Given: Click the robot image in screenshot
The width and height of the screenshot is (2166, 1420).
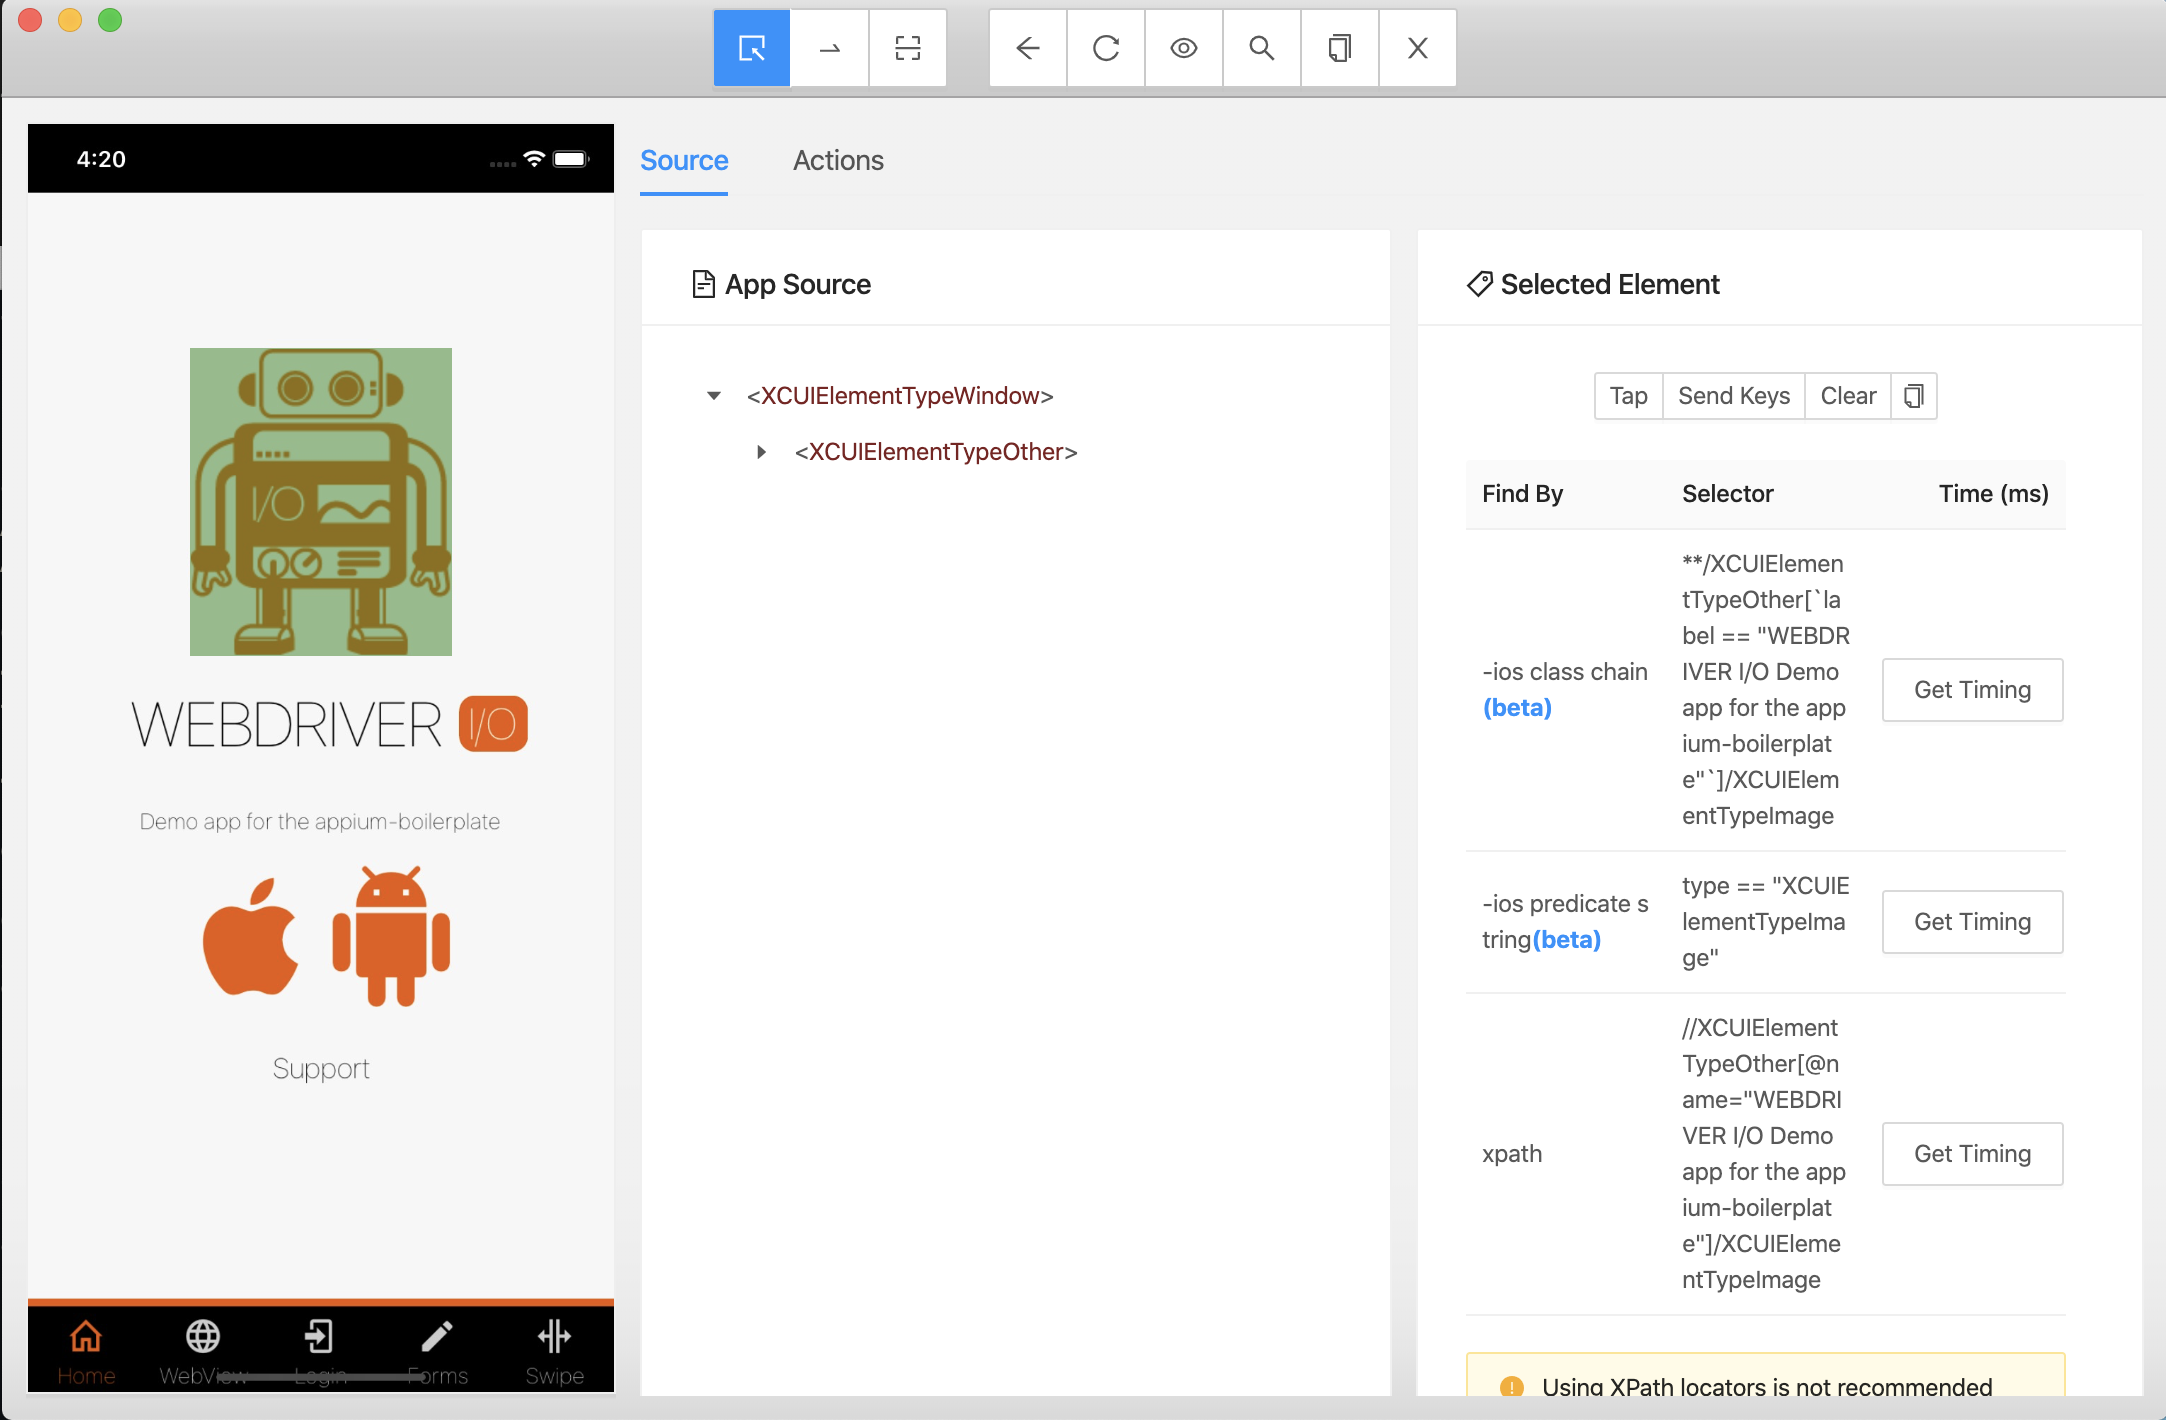Looking at the screenshot, I should pos(321,502).
